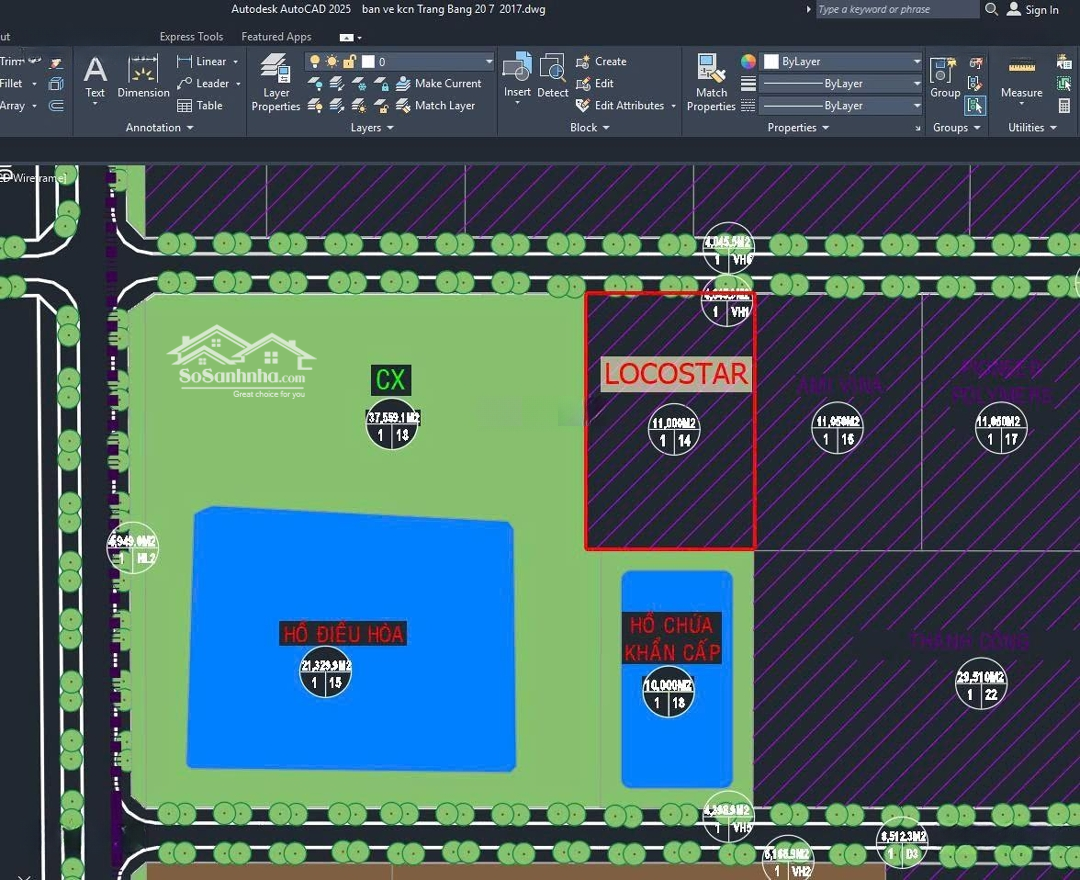Toggle the layer lock padlock icon
This screenshot has height=880, width=1080.
349,62
